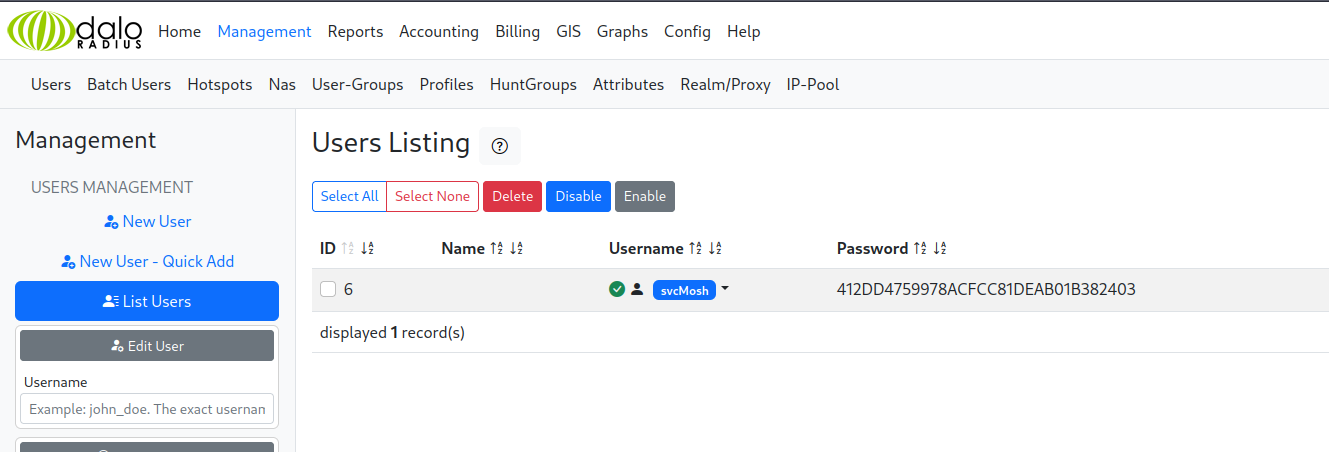
Task: Open the New User - Quick Add link
Action: [147, 261]
